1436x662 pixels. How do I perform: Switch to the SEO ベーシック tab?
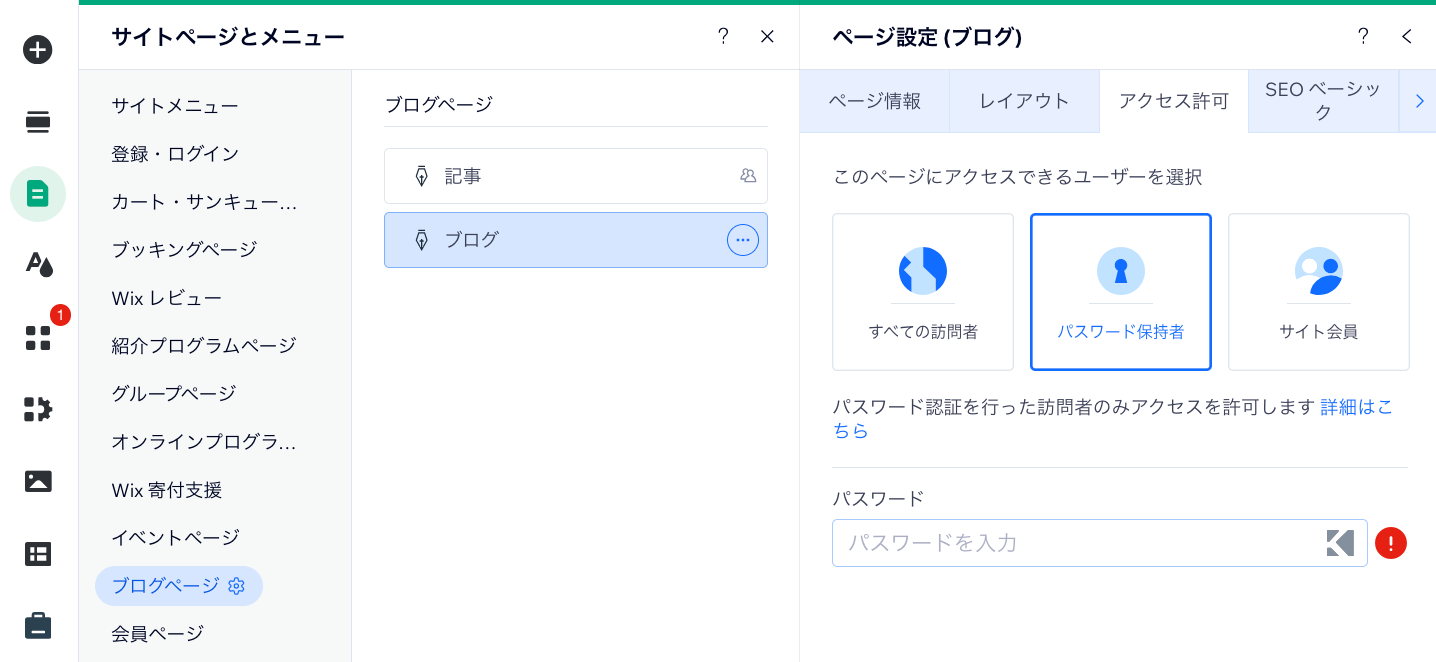point(1322,101)
